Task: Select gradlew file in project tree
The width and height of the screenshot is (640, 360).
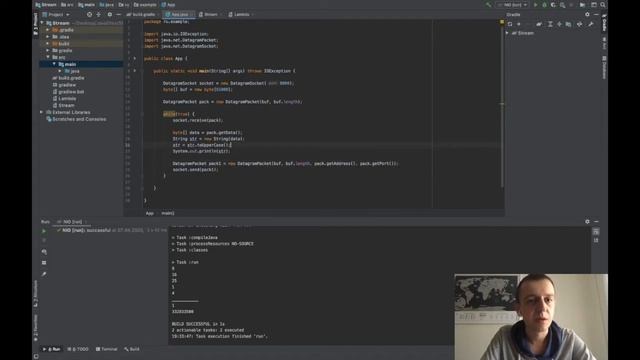Action: [x=64, y=85]
